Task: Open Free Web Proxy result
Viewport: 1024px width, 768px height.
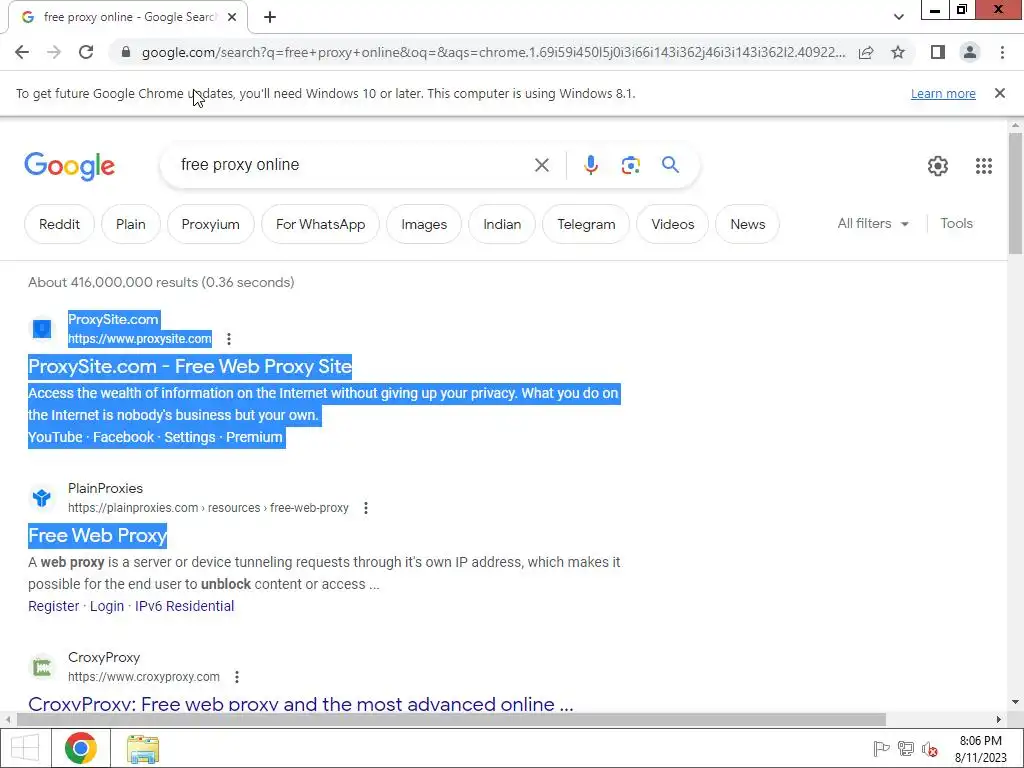Action: (x=97, y=536)
